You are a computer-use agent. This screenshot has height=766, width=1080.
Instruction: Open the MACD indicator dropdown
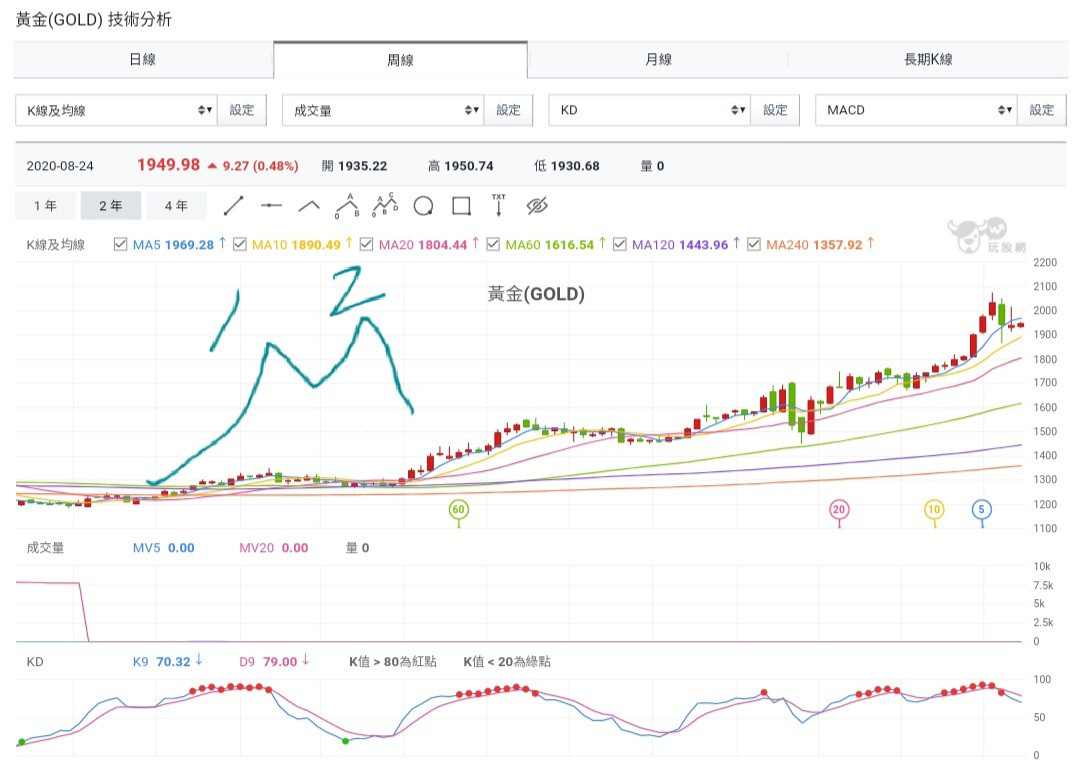916,110
